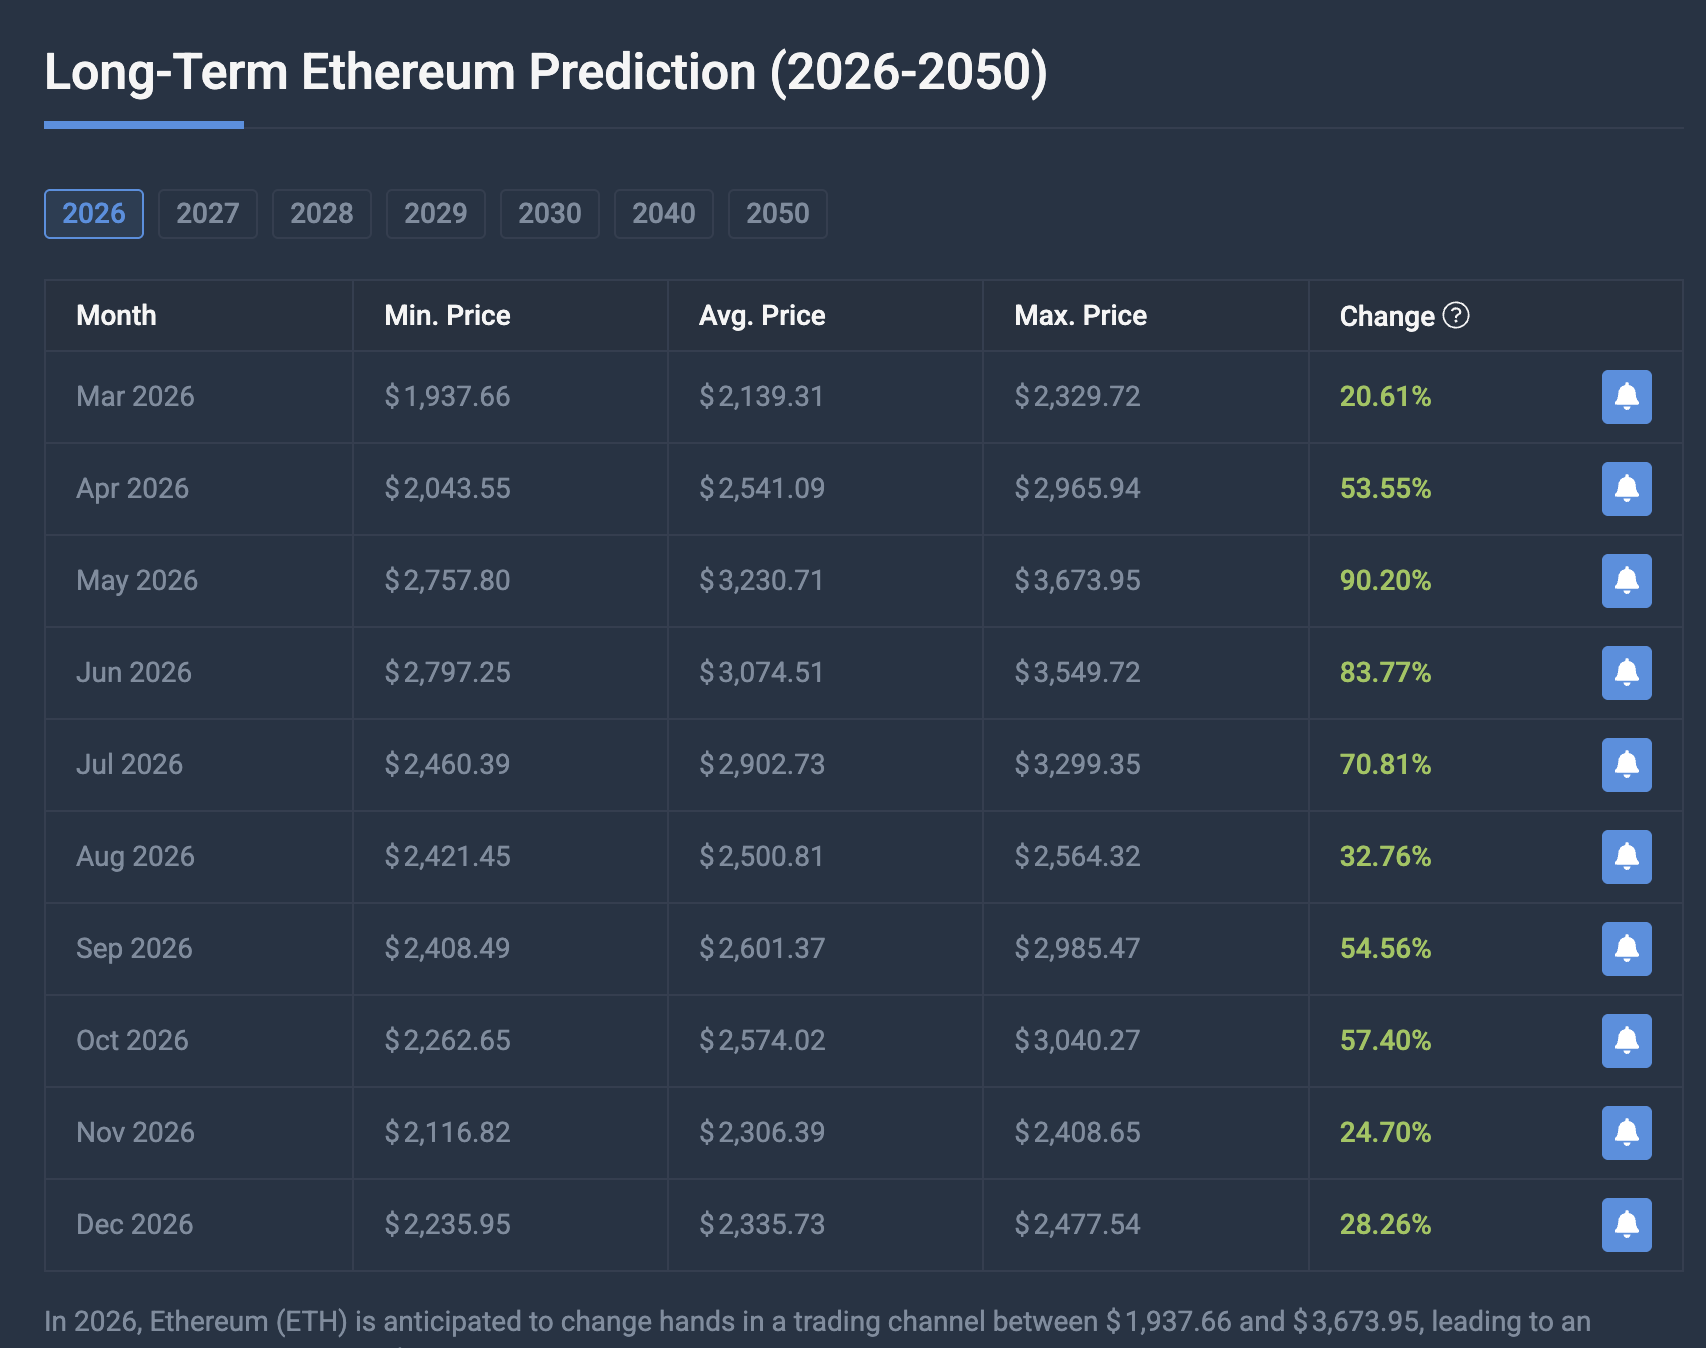Set a Dec 2026 price alert
Image resolution: width=1706 pixels, height=1348 pixels.
1627,1224
